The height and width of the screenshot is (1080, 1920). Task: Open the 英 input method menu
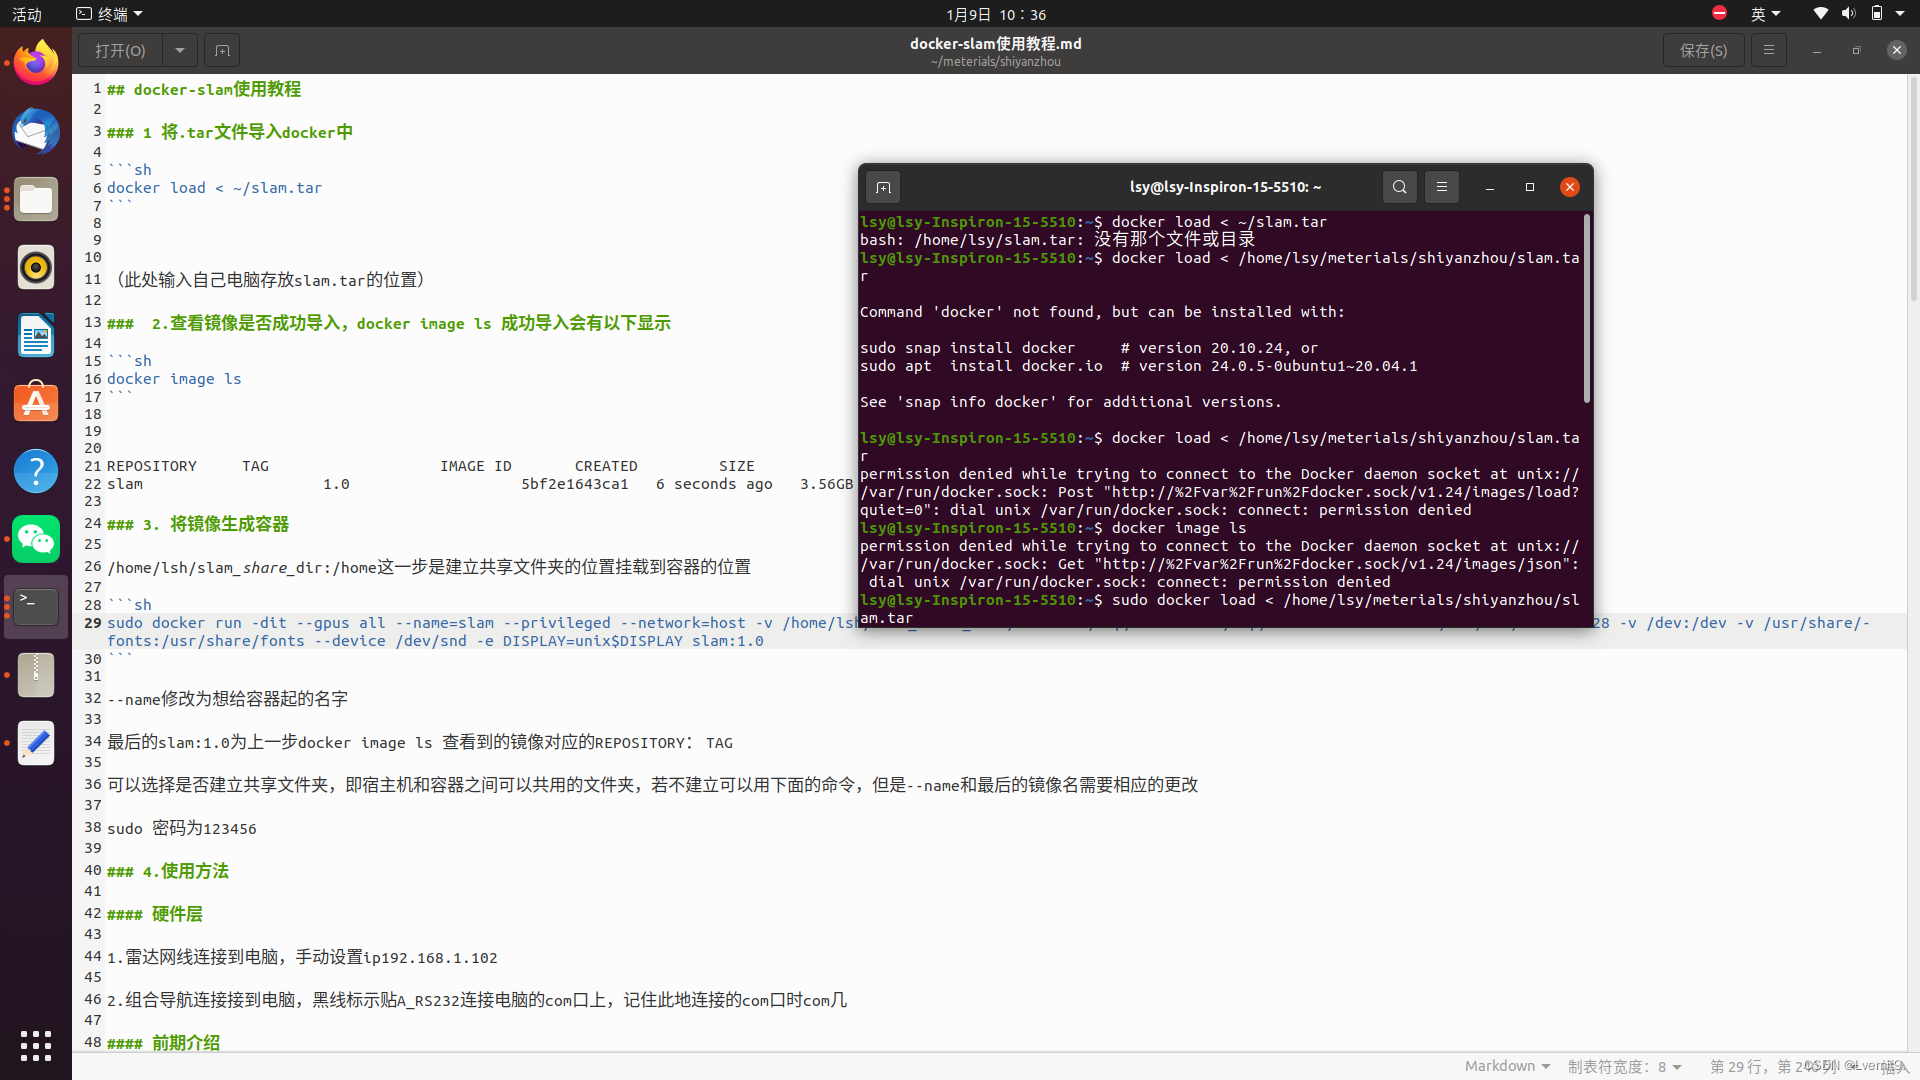1765,14
